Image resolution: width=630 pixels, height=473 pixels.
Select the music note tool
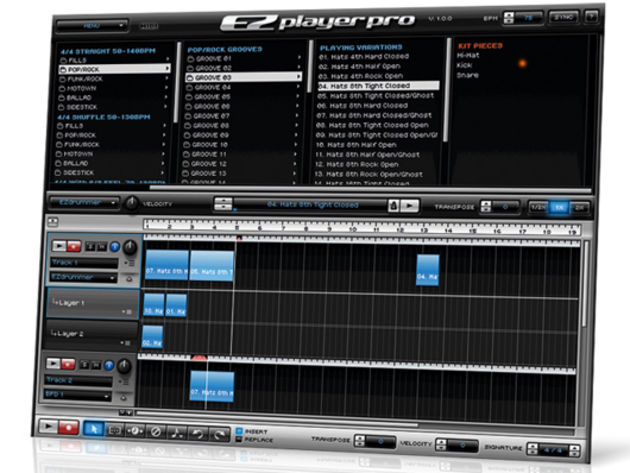point(177,433)
